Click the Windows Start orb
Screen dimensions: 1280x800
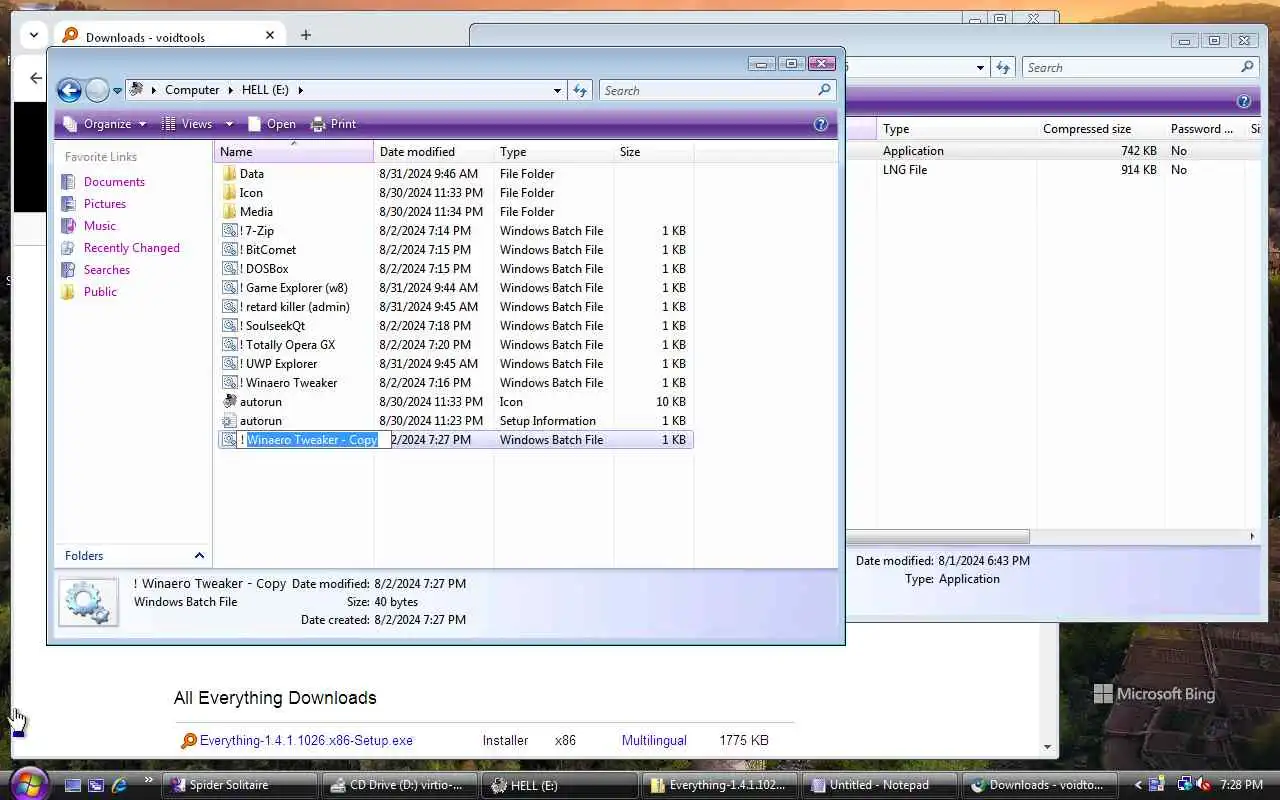tap(28, 783)
